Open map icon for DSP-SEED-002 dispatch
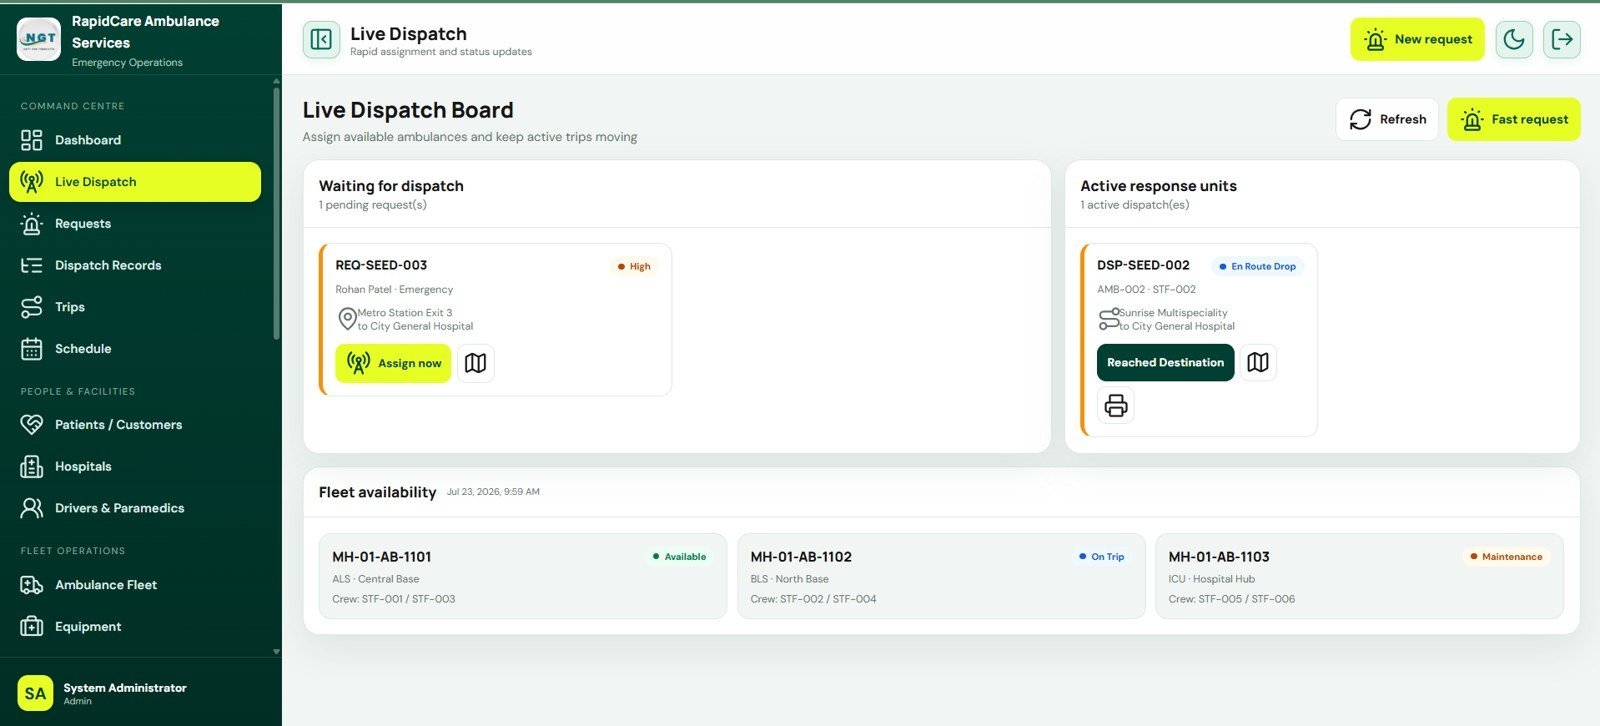The width and height of the screenshot is (1600, 726). pos(1258,362)
